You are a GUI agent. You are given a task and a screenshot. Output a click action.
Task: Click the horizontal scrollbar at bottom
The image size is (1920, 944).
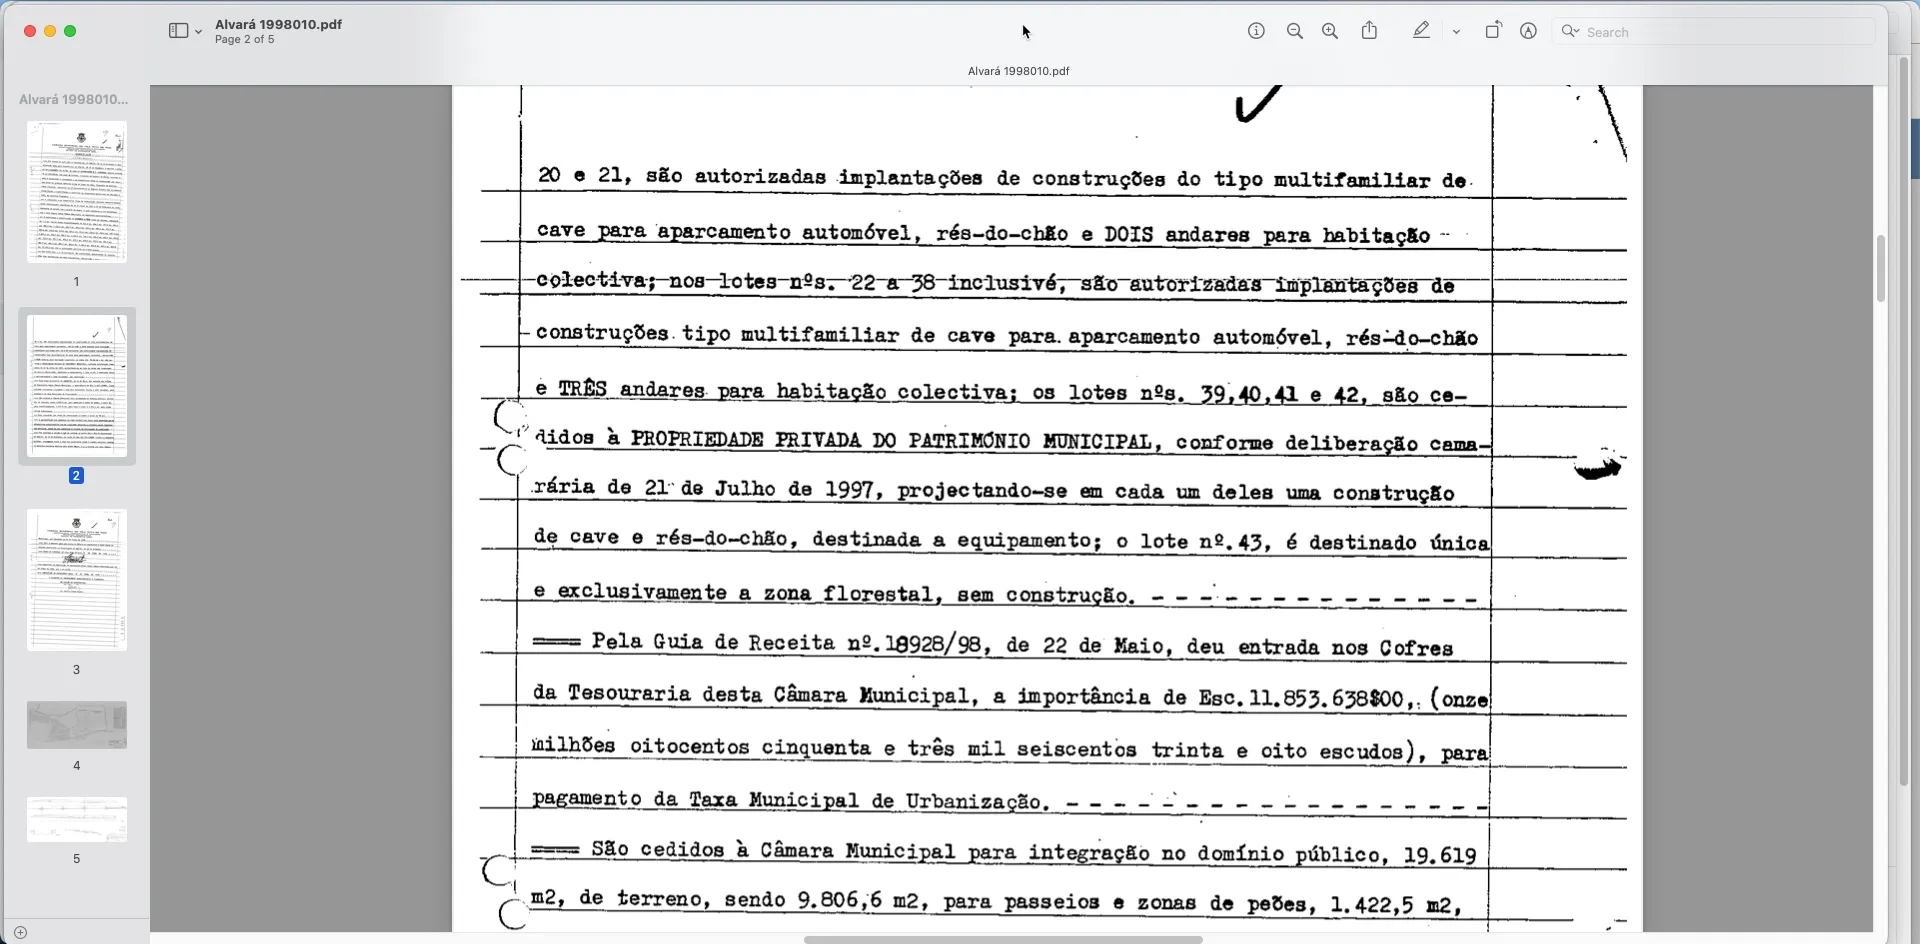(1002, 939)
